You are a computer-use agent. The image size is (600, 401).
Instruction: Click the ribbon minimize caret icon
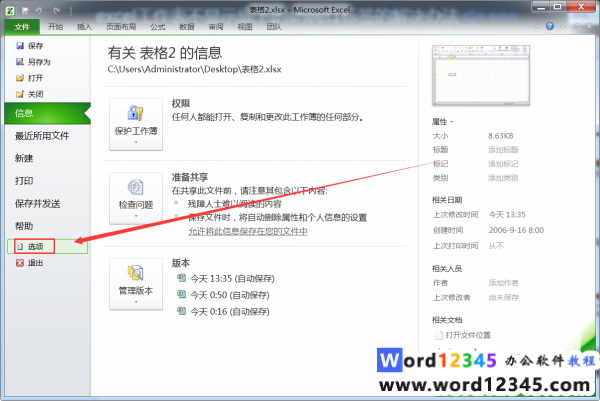coord(537,26)
